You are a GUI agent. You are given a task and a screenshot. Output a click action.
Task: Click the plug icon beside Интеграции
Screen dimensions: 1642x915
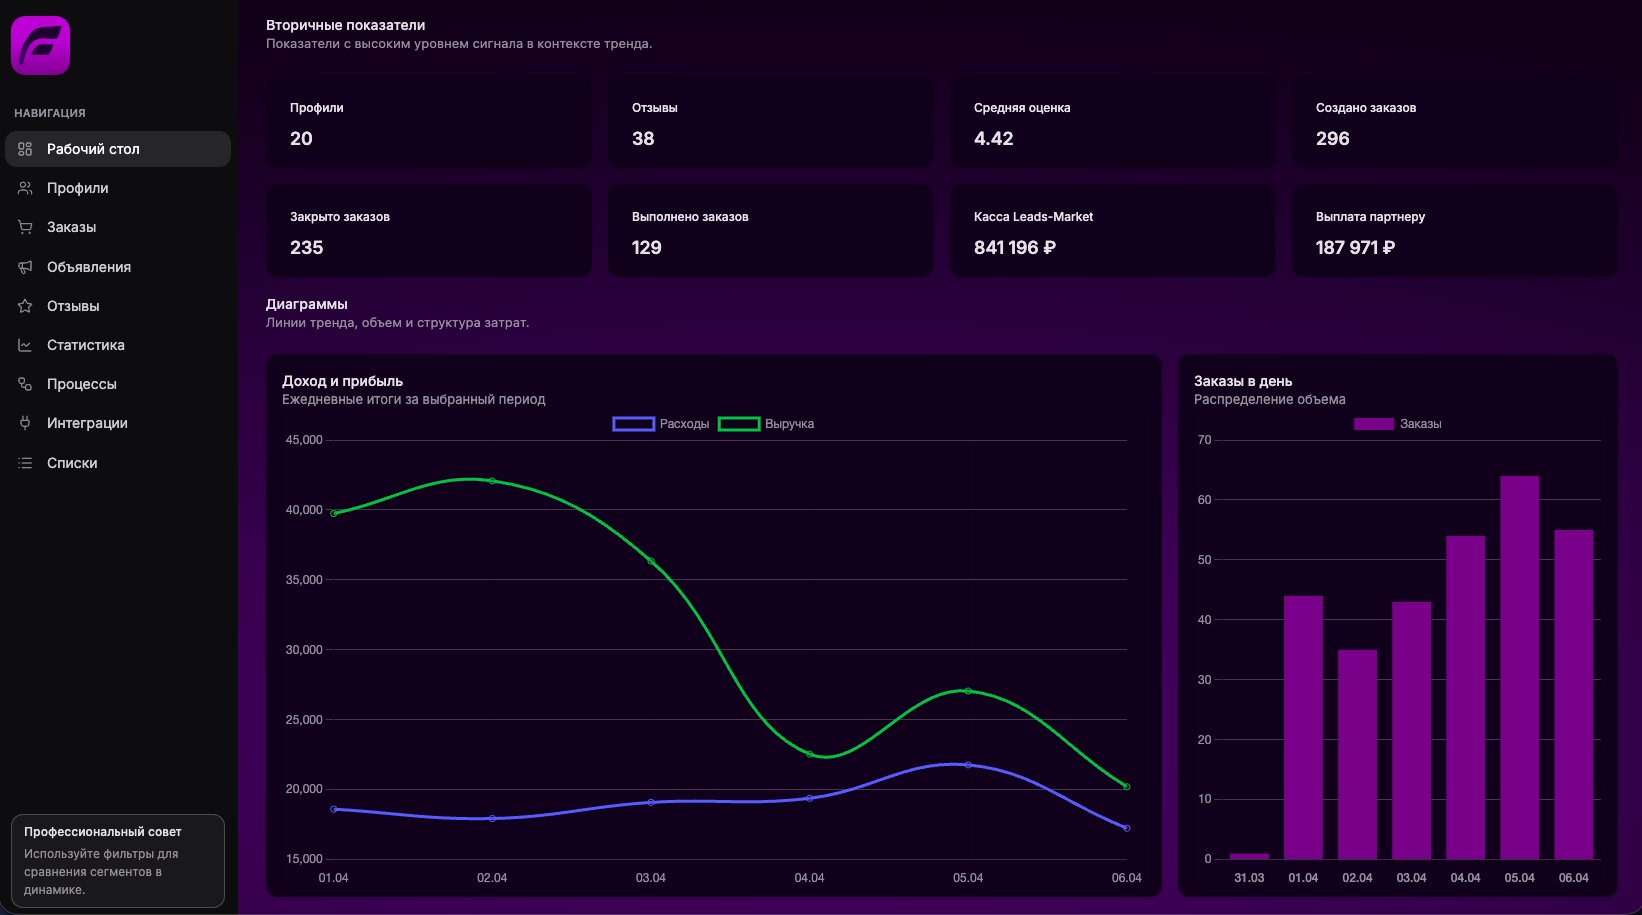pos(25,423)
